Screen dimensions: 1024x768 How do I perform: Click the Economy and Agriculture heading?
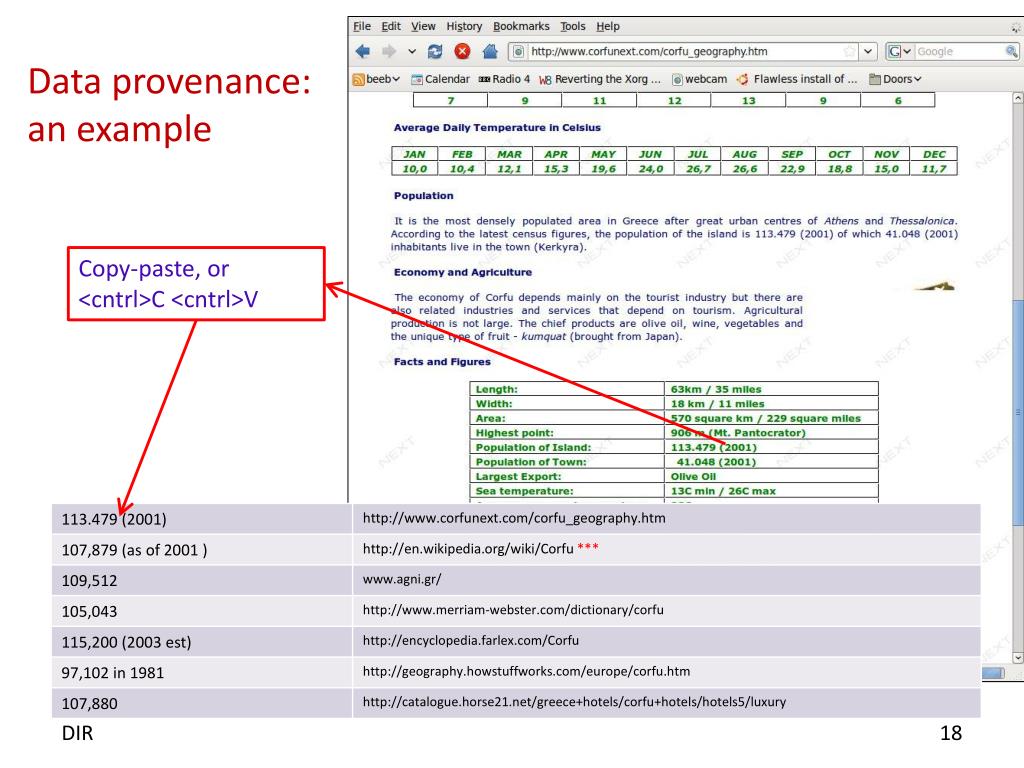pos(462,272)
